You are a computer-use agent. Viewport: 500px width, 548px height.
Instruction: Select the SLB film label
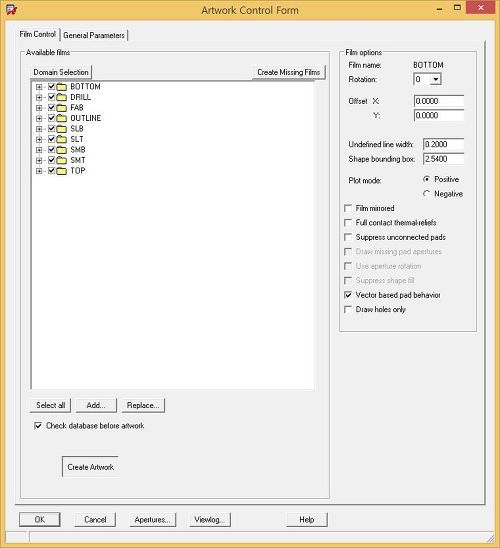(77, 129)
